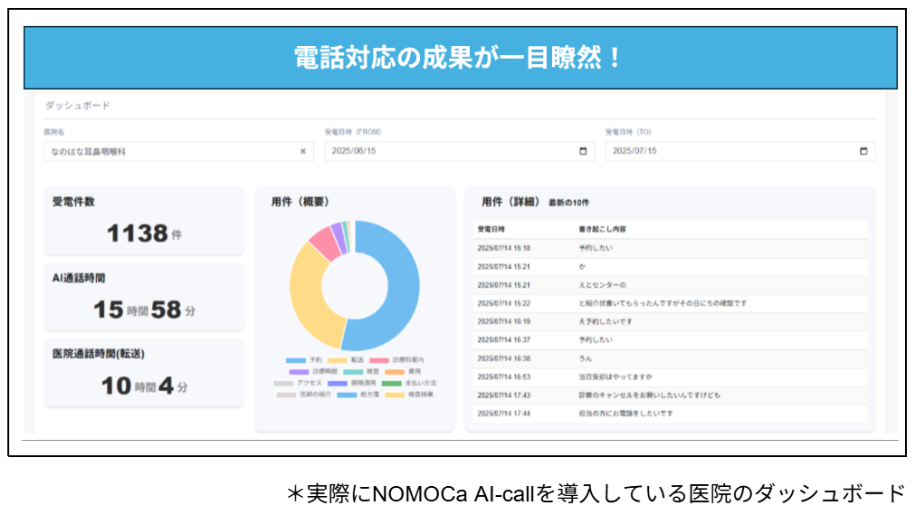Image resolution: width=919 pixels, height=524 pixels.
Task: Select the last row at 2025/07/14 17:44
Action: 670,413
